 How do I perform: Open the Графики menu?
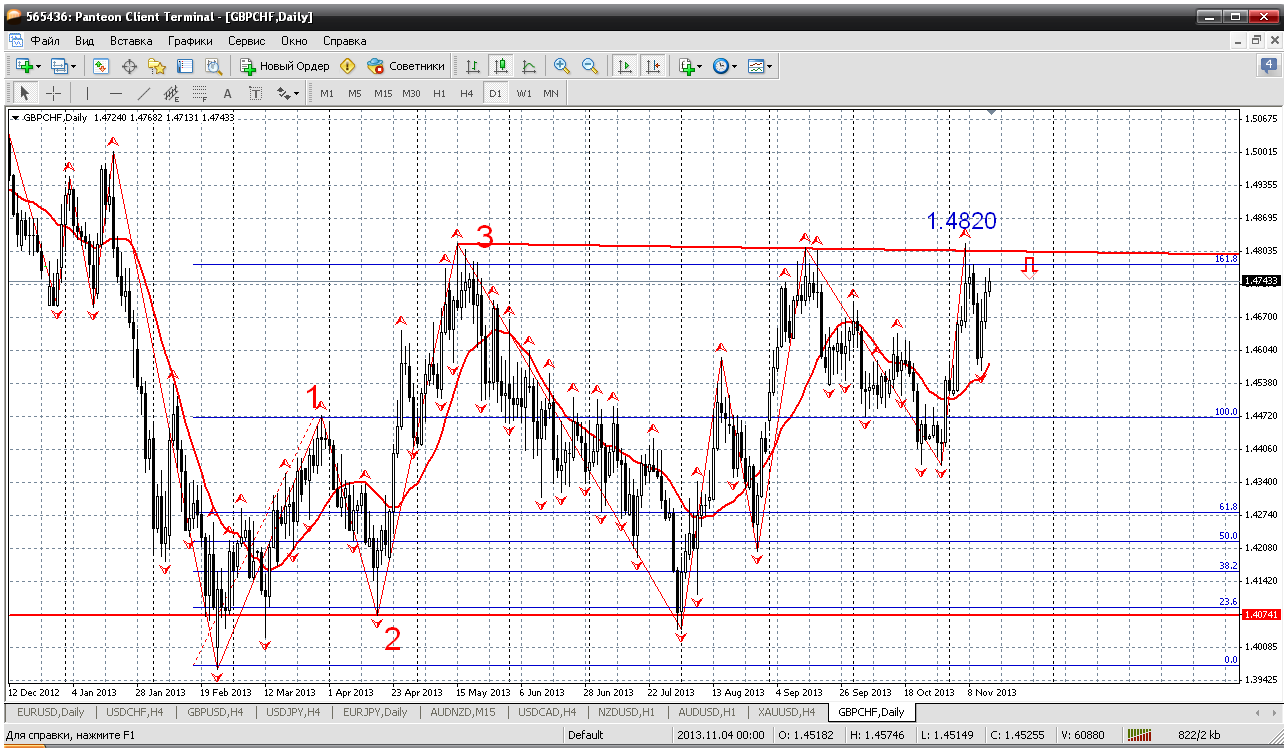[190, 41]
